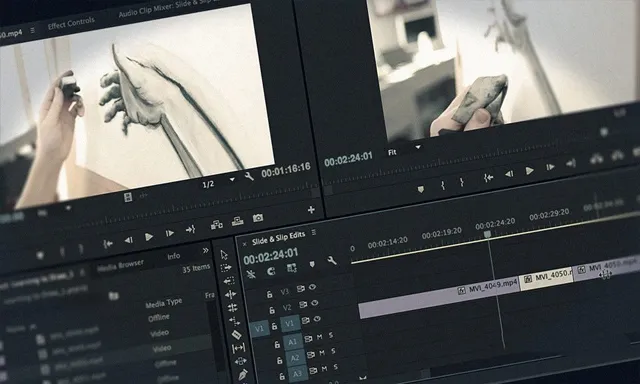
Task: Hide V3 track output eye
Action: pos(313,287)
